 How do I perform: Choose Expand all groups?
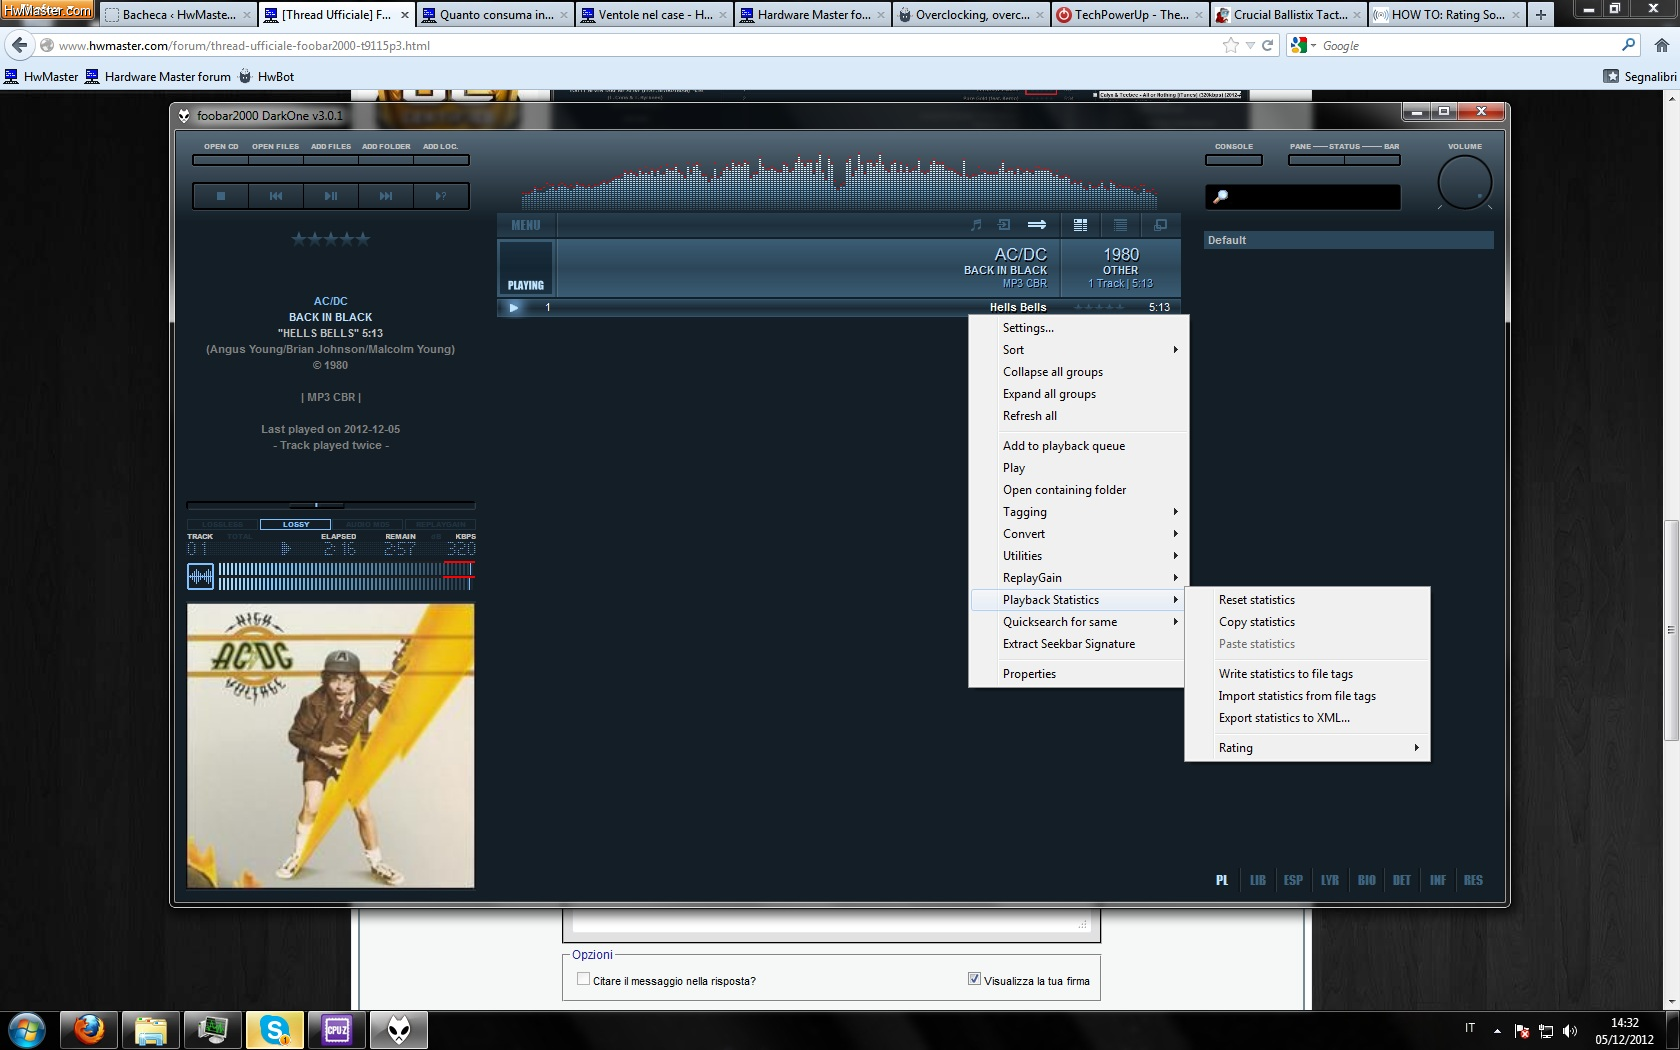pos(1078,394)
